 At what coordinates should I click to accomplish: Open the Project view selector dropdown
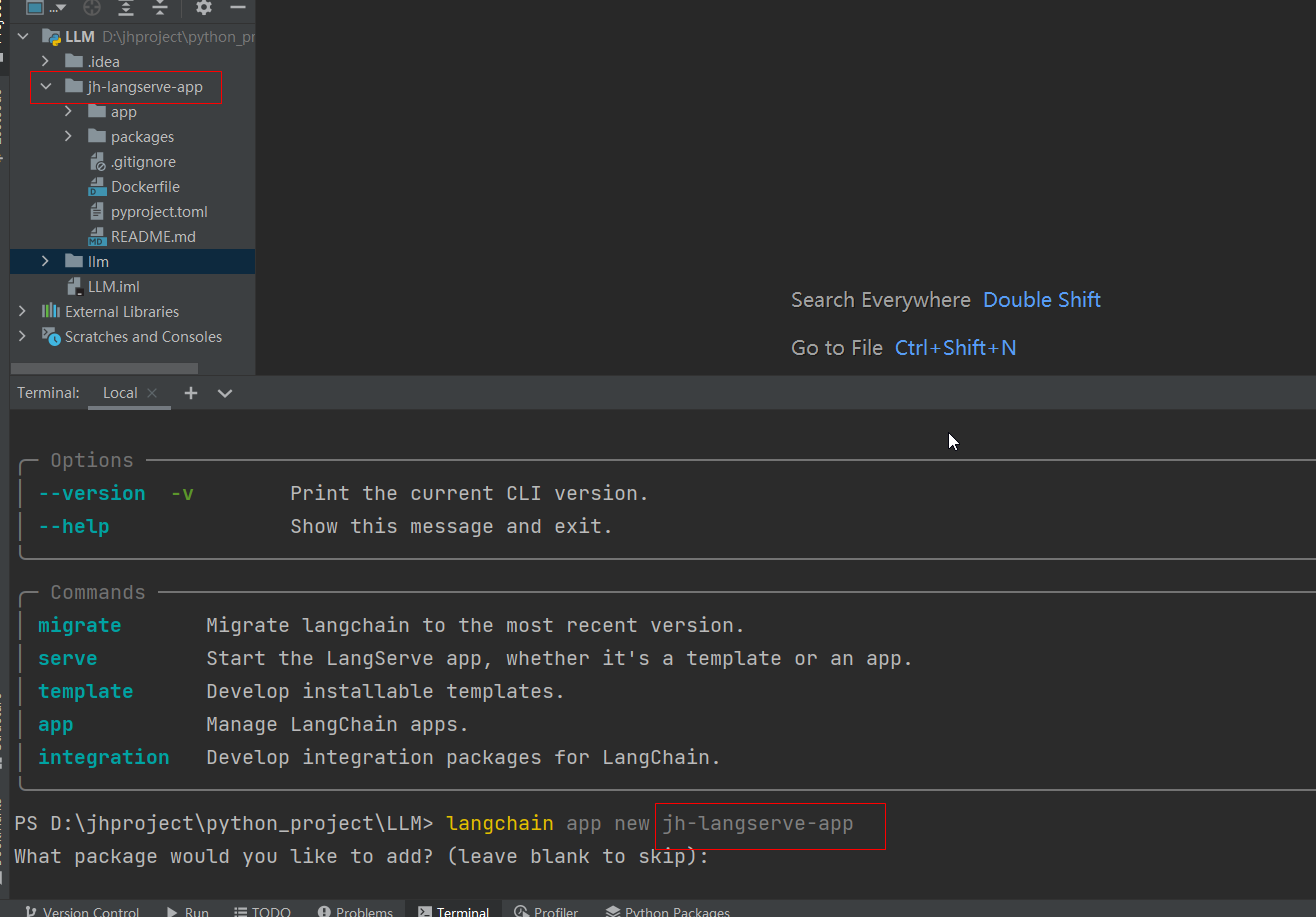[48, 7]
